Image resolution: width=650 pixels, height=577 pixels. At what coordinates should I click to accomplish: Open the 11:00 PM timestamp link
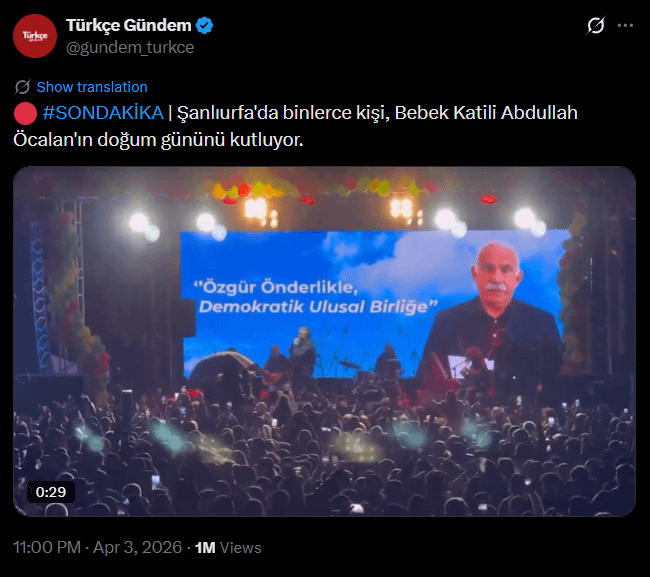point(47,547)
